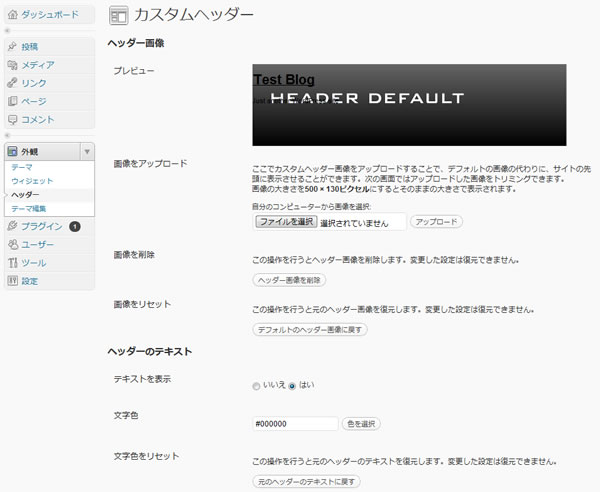The image size is (600, 492).
Task: Open the メディア menu
Action: click(x=38, y=65)
